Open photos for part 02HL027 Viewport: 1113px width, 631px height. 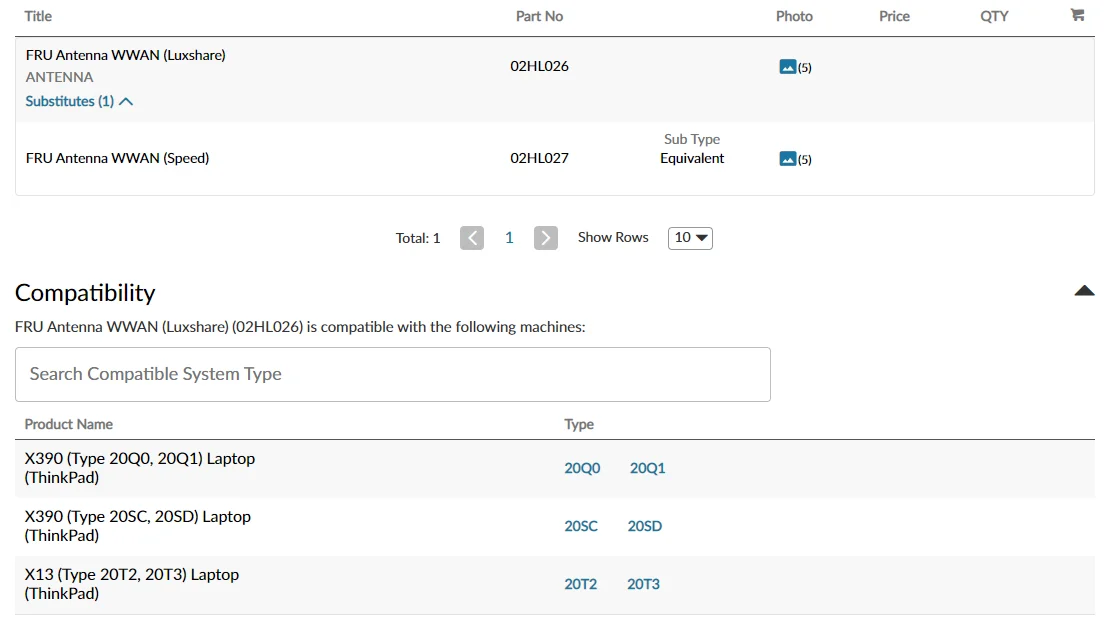(x=788, y=159)
